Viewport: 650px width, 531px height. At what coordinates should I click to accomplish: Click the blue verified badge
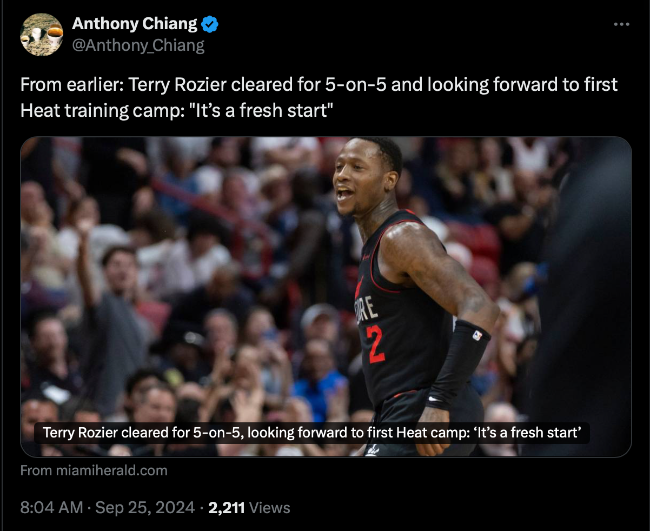tap(210, 24)
